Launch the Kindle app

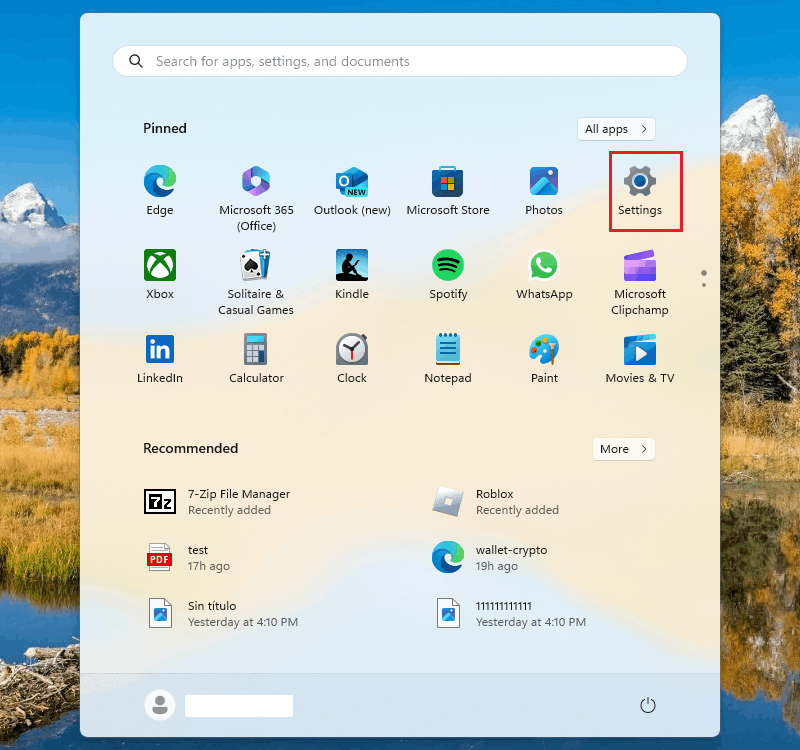pos(352,274)
